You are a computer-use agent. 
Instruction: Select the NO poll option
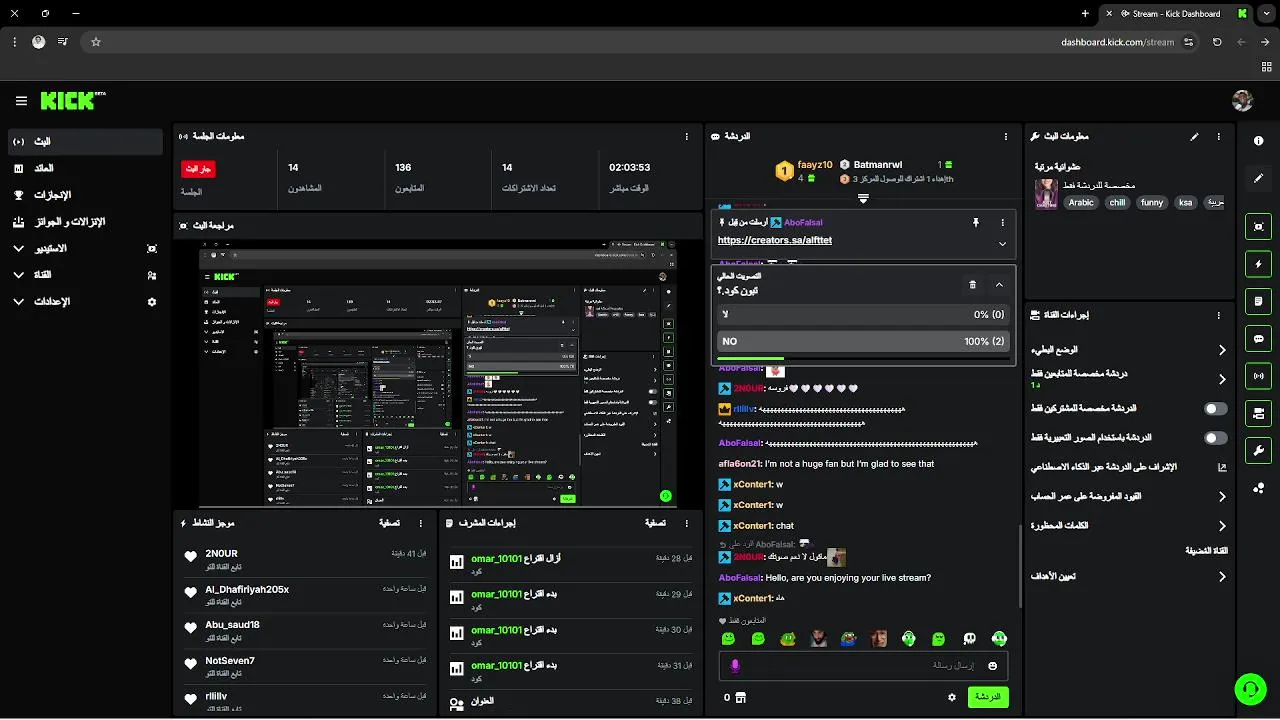coord(863,341)
